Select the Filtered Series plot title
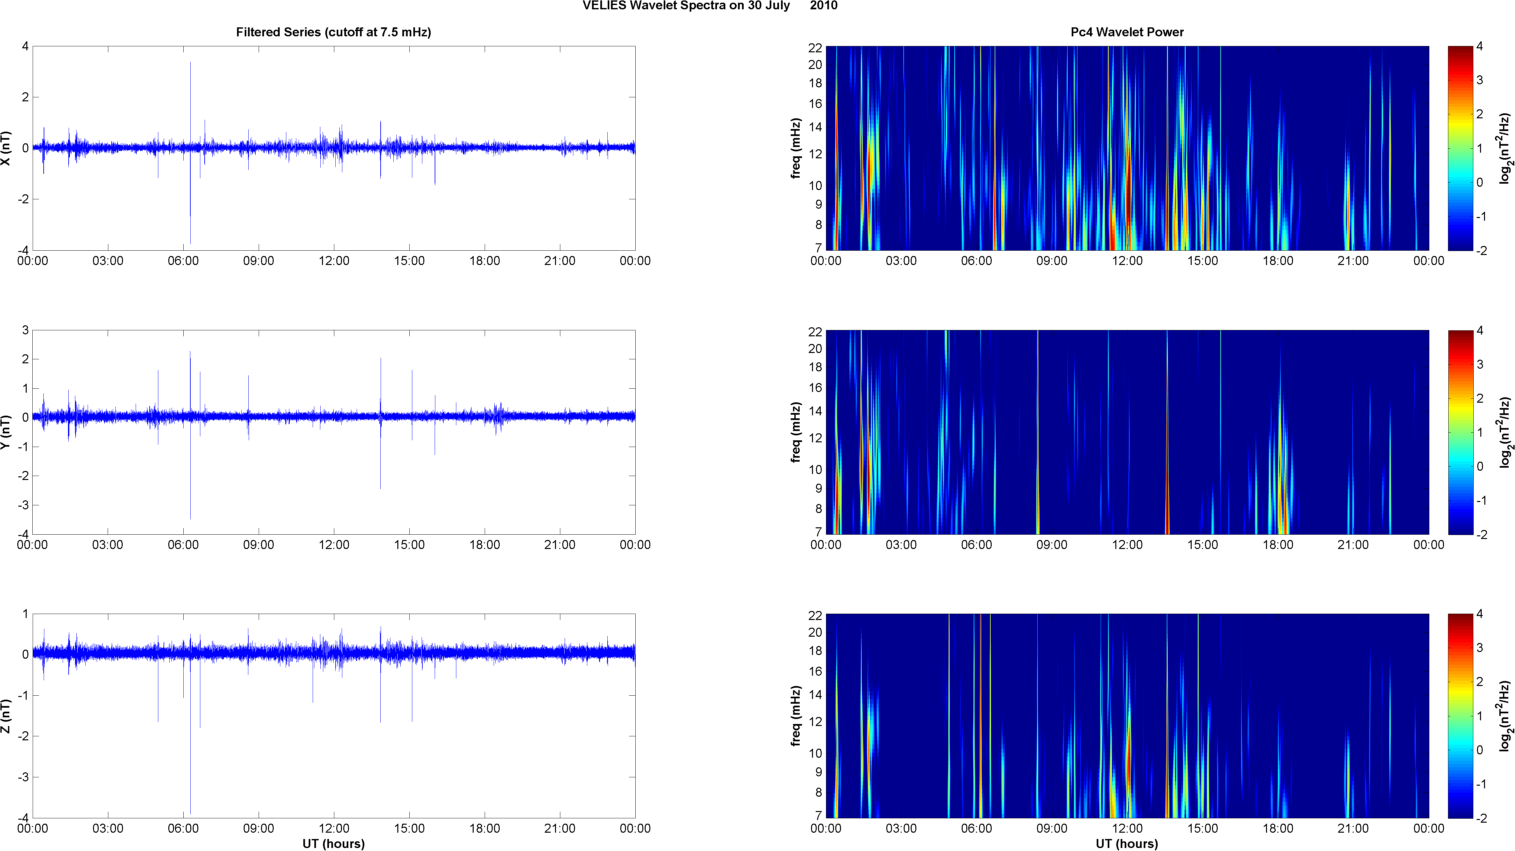1515x851 pixels. (333, 32)
